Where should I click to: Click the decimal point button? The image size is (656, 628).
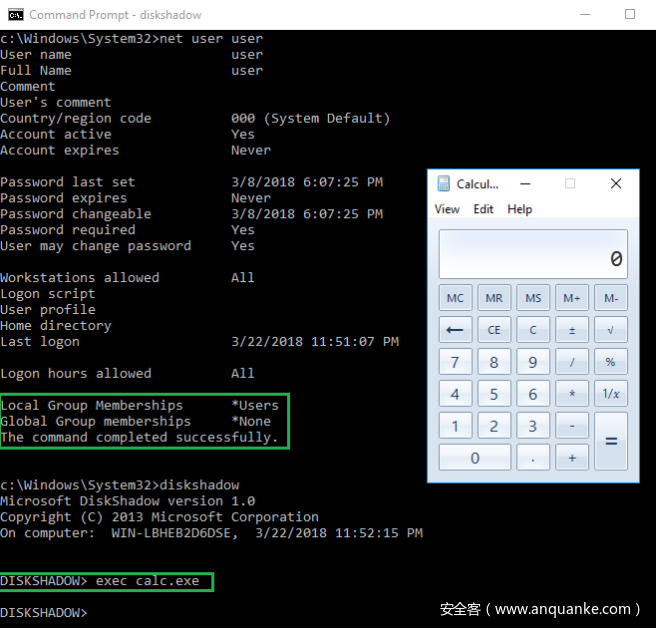coord(533,458)
